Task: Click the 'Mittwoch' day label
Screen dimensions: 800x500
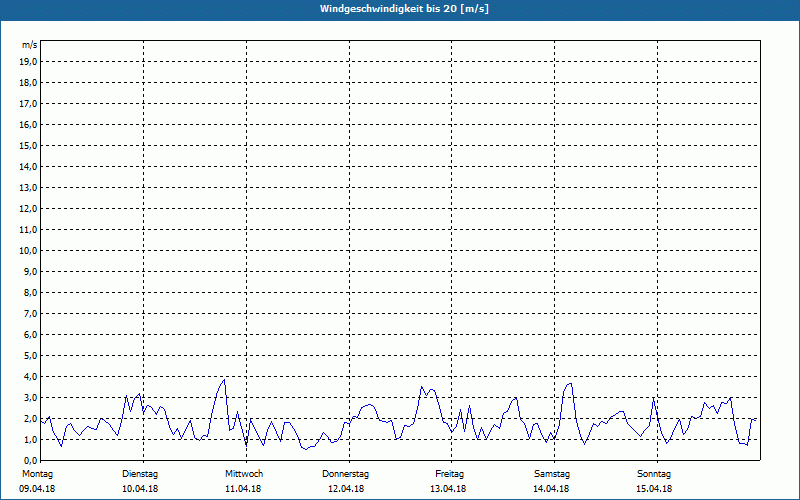Action: tap(244, 474)
